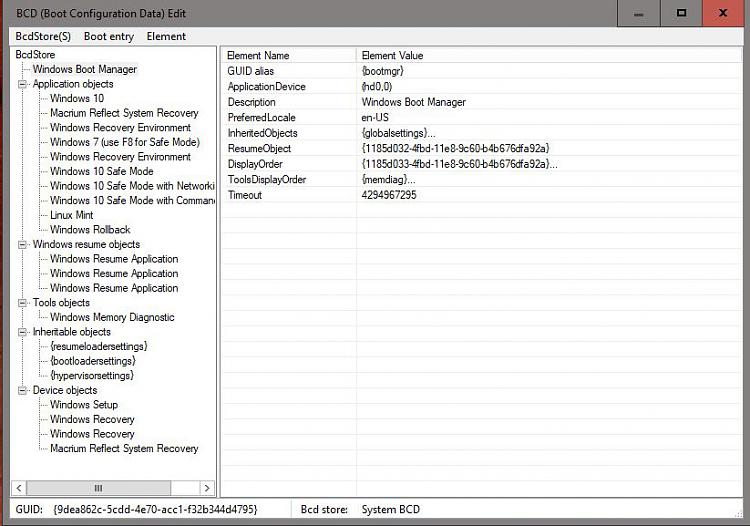
Task: Click the tree scrollbar right arrow
Action: 207,488
